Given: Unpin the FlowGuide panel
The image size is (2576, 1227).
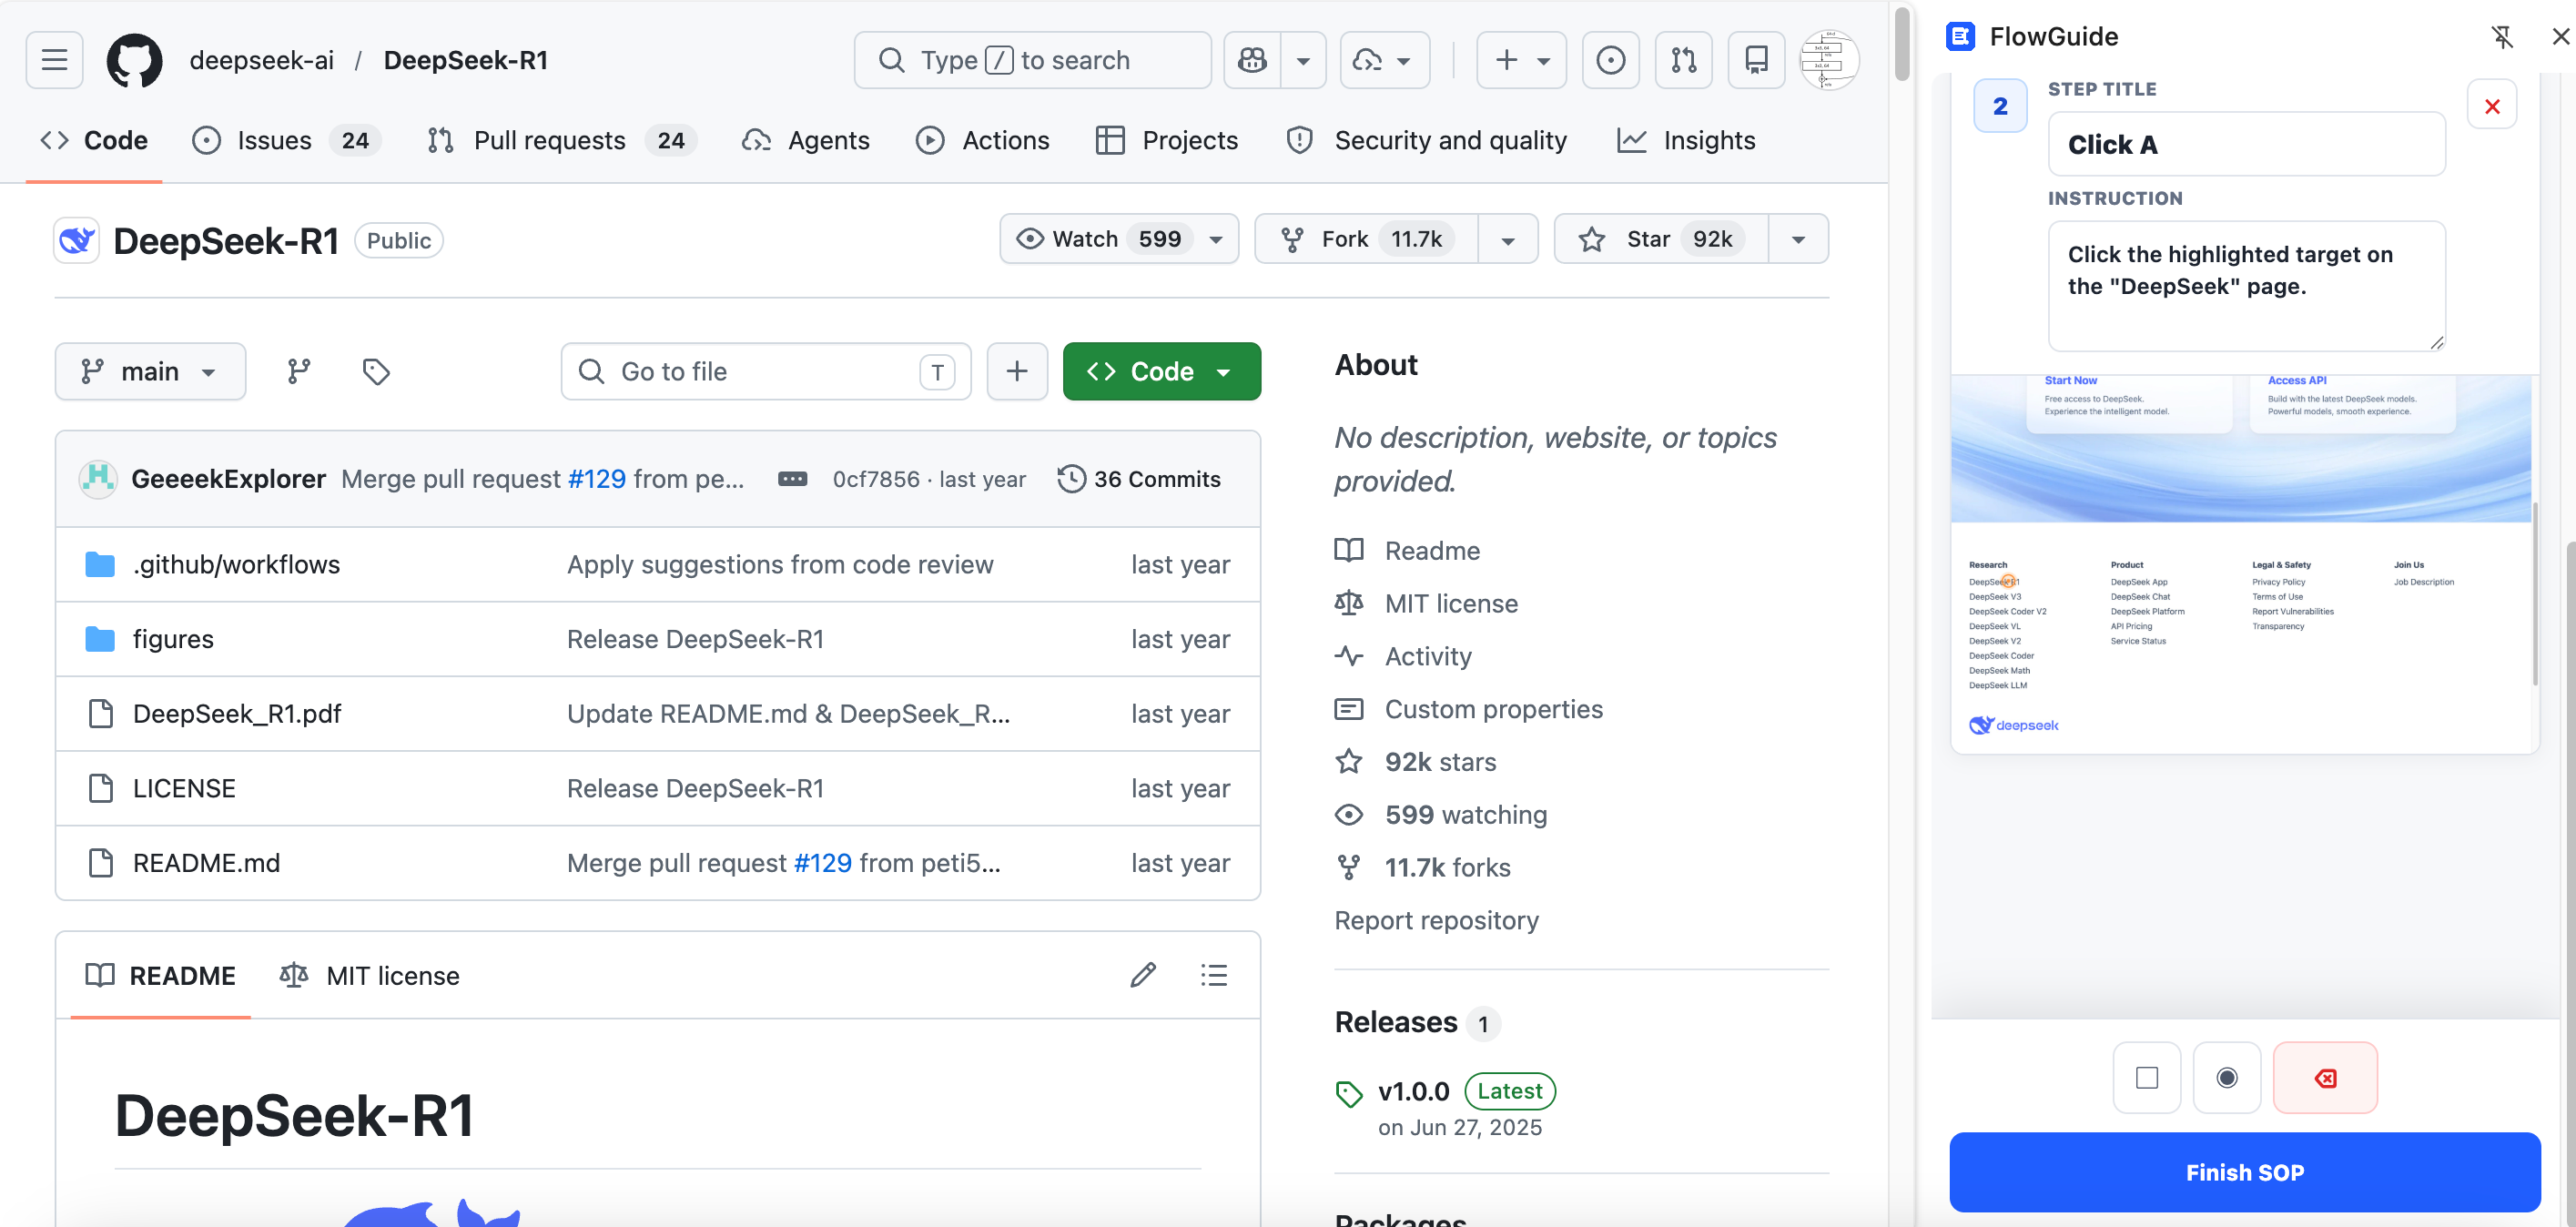Looking at the screenshot, I should 2501,36.
